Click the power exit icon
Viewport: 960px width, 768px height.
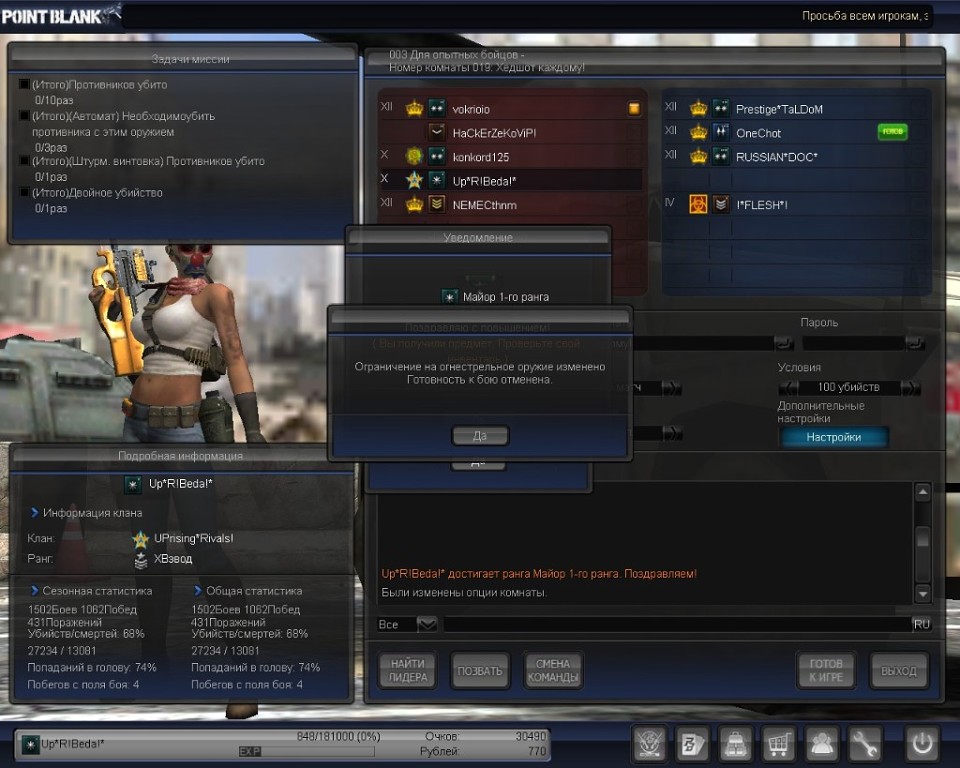tap(921, 744)
